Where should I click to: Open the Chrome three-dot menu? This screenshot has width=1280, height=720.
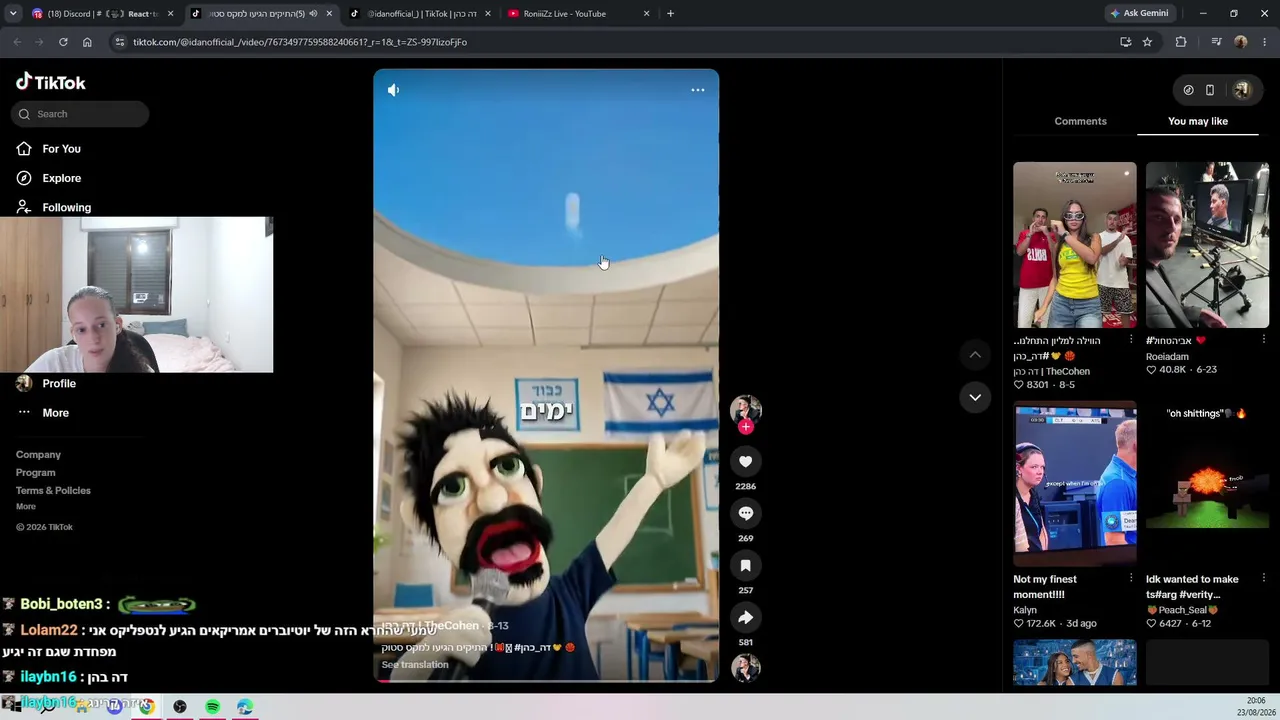(1265, 42)
